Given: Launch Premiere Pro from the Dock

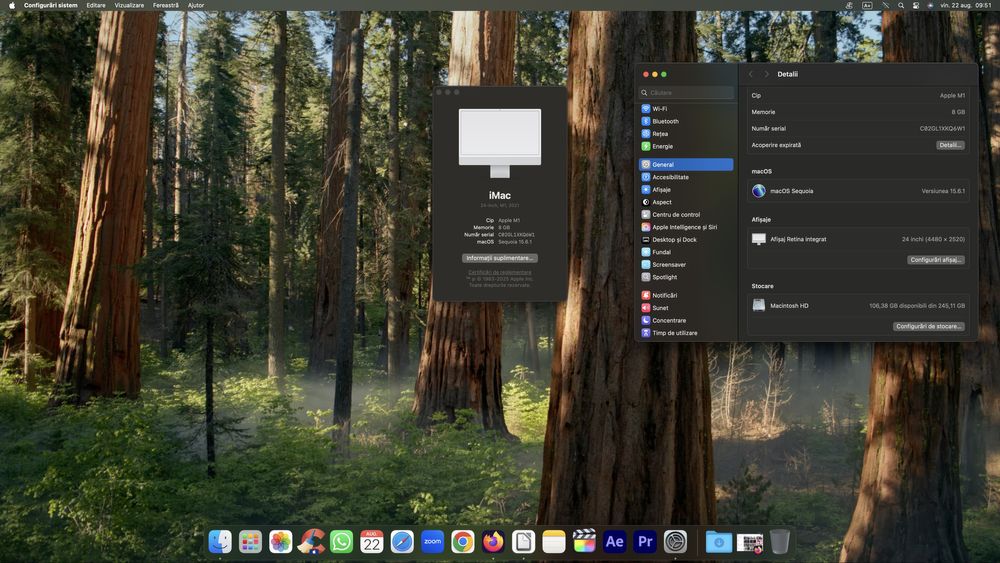Looking at the screenshot, I should 645,542.
